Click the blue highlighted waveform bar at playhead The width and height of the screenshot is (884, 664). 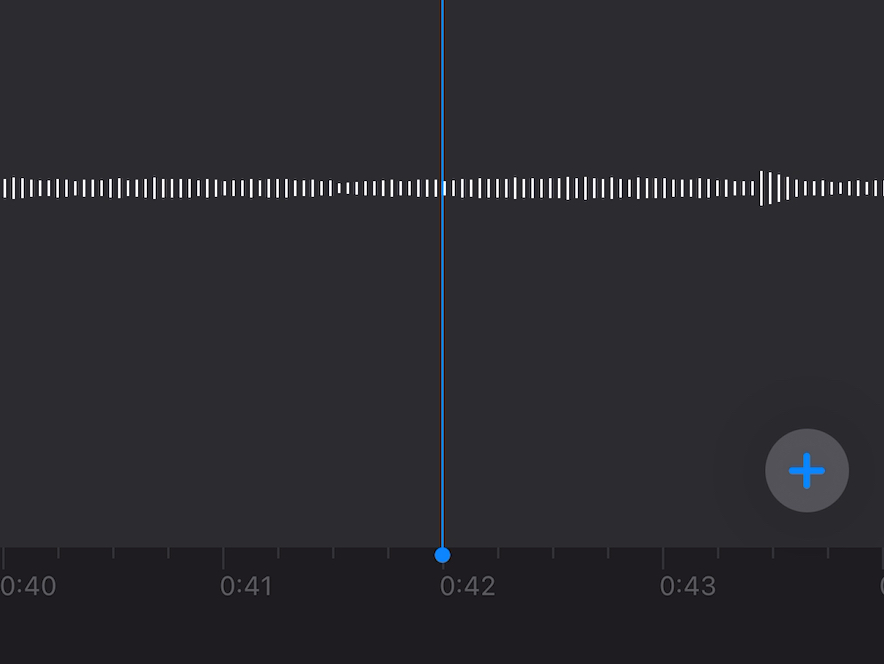[x=444, y=188]
